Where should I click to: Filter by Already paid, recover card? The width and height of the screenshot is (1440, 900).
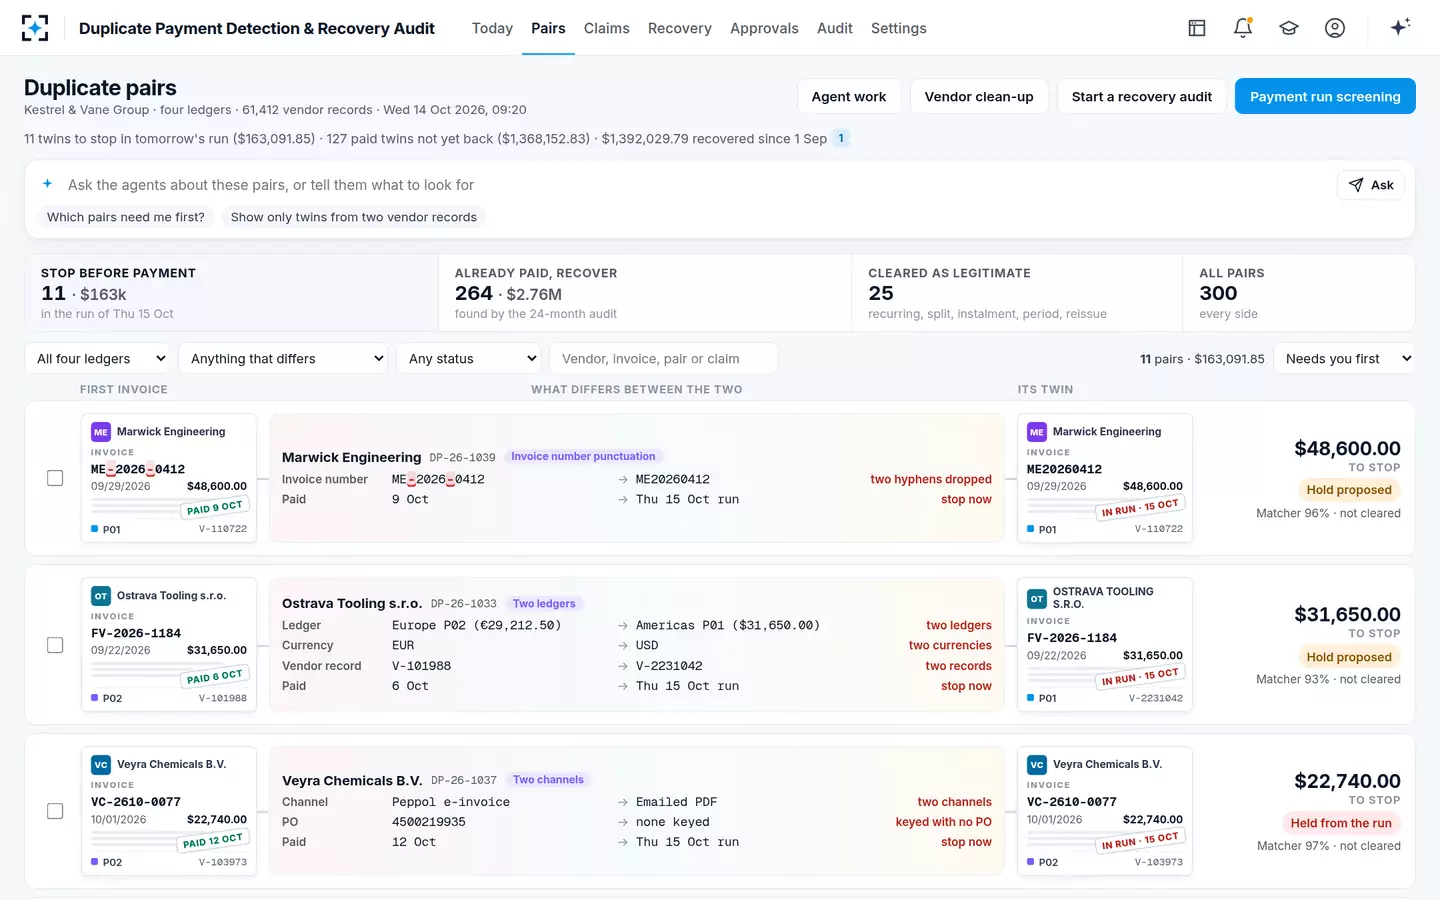point(645,292)
